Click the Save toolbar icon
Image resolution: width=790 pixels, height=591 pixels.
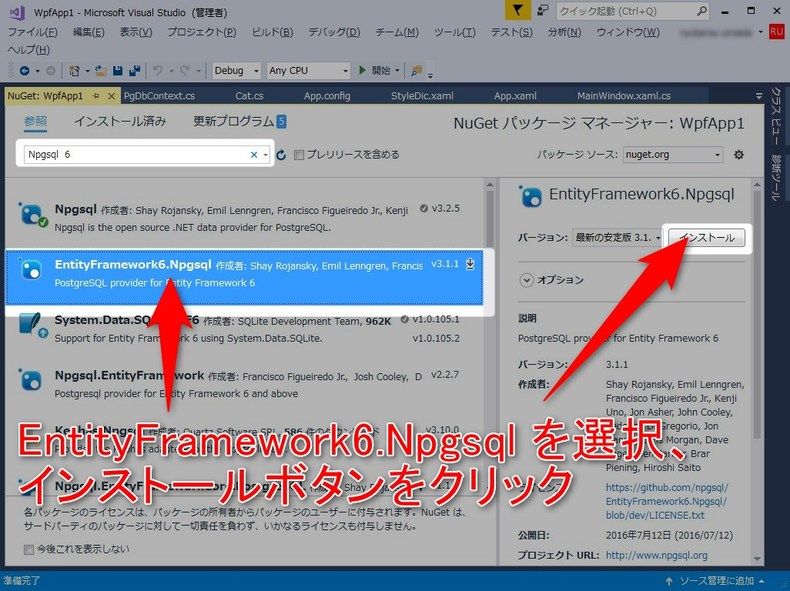coord(118,71)
